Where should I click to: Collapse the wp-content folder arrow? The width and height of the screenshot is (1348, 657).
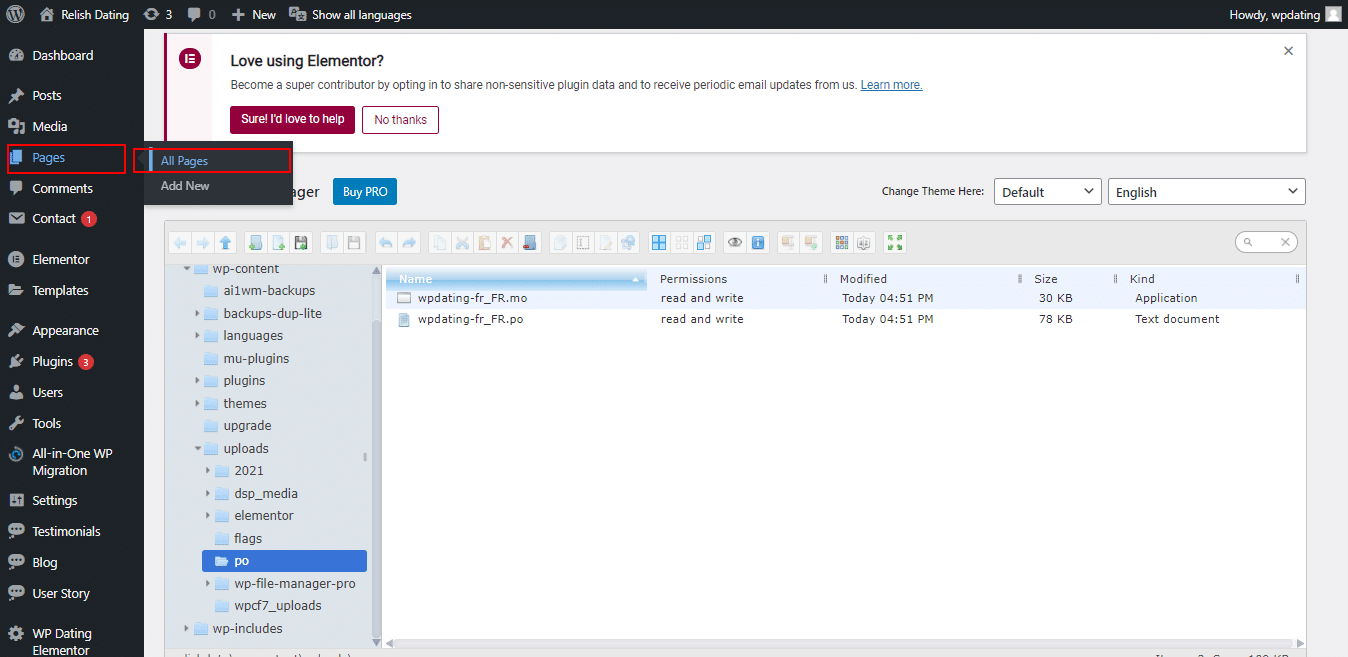coord(187,269)
